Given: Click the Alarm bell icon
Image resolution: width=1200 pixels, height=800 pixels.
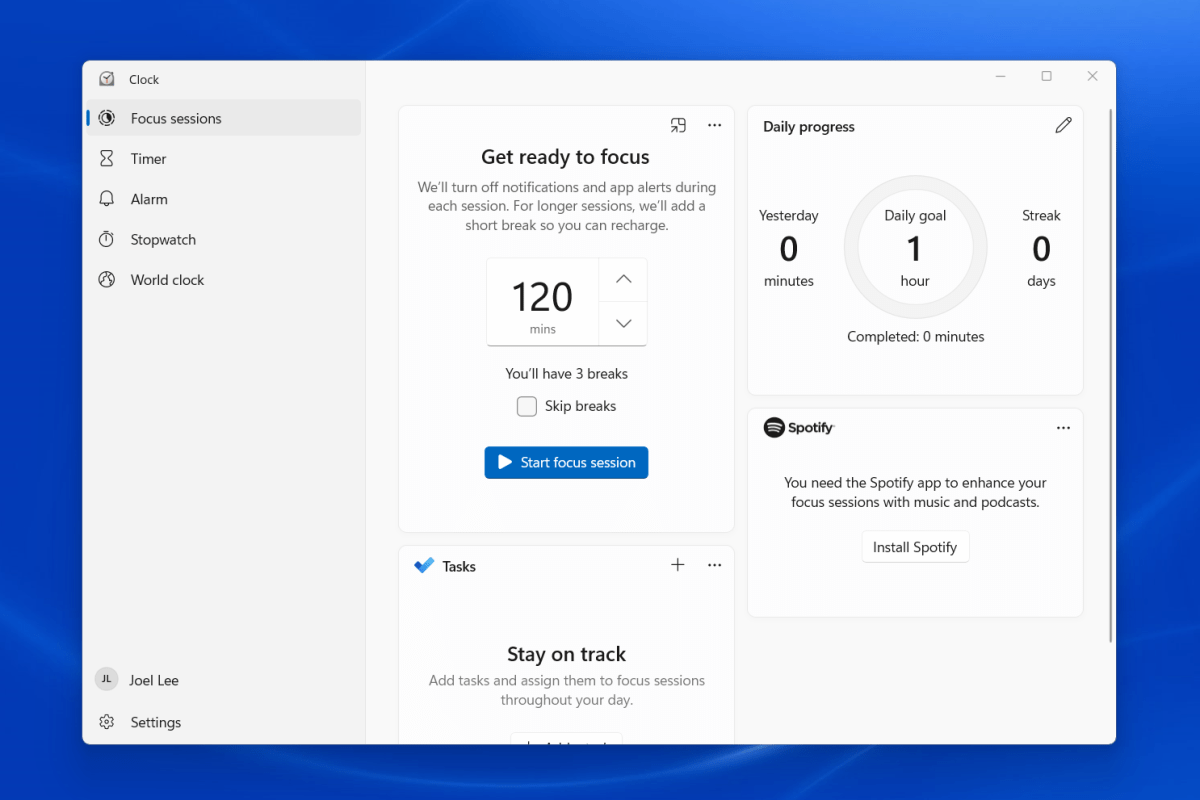Looking at the screenshot, I should tap(107, 199).
